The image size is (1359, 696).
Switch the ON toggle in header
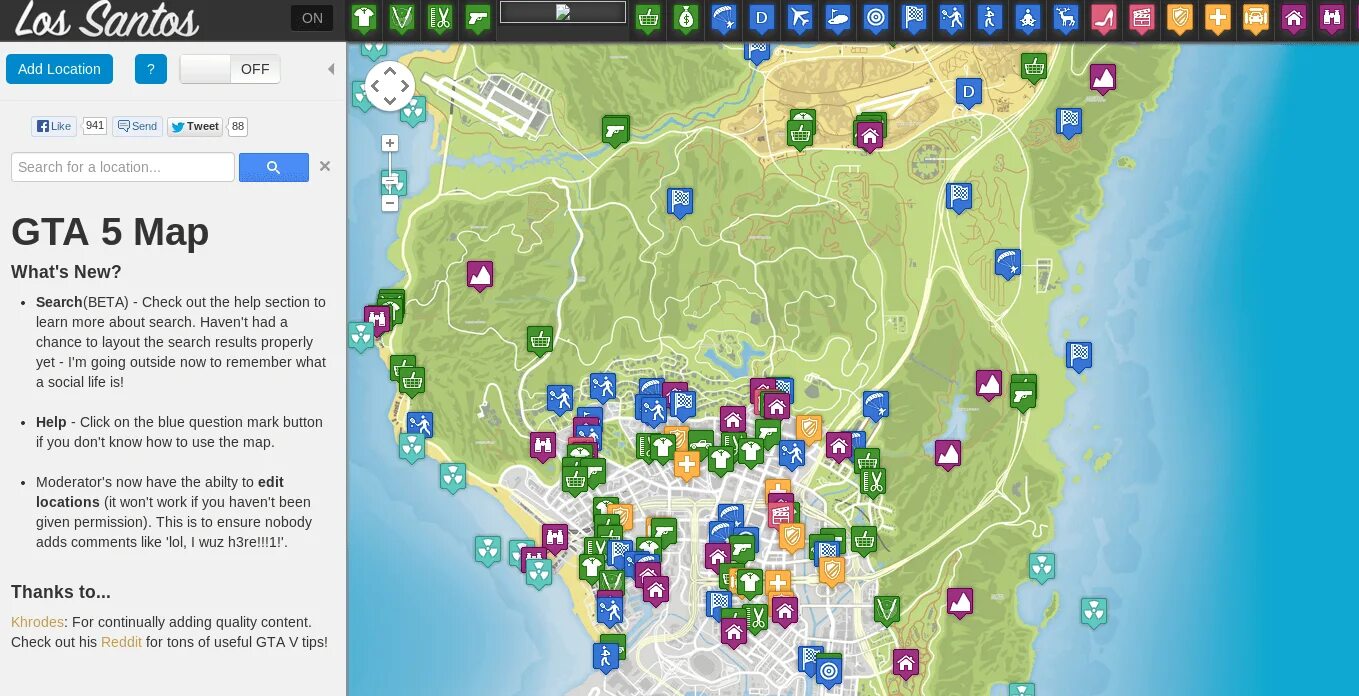[312, 18]
